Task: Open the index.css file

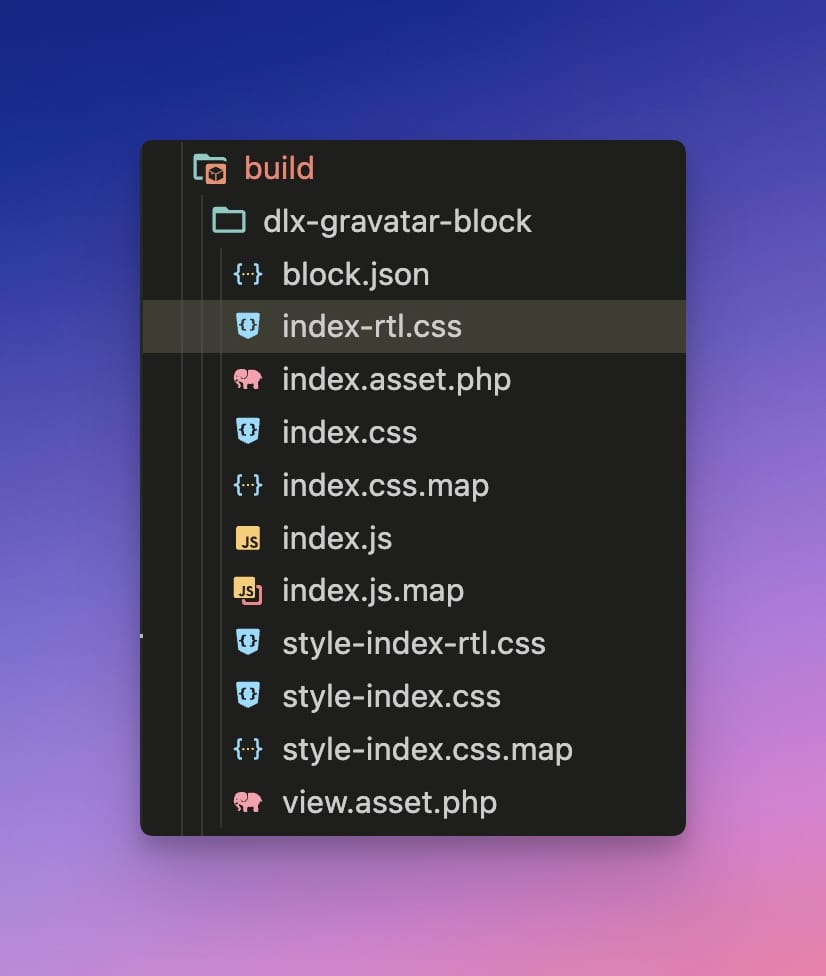Action: click(349, 433)
